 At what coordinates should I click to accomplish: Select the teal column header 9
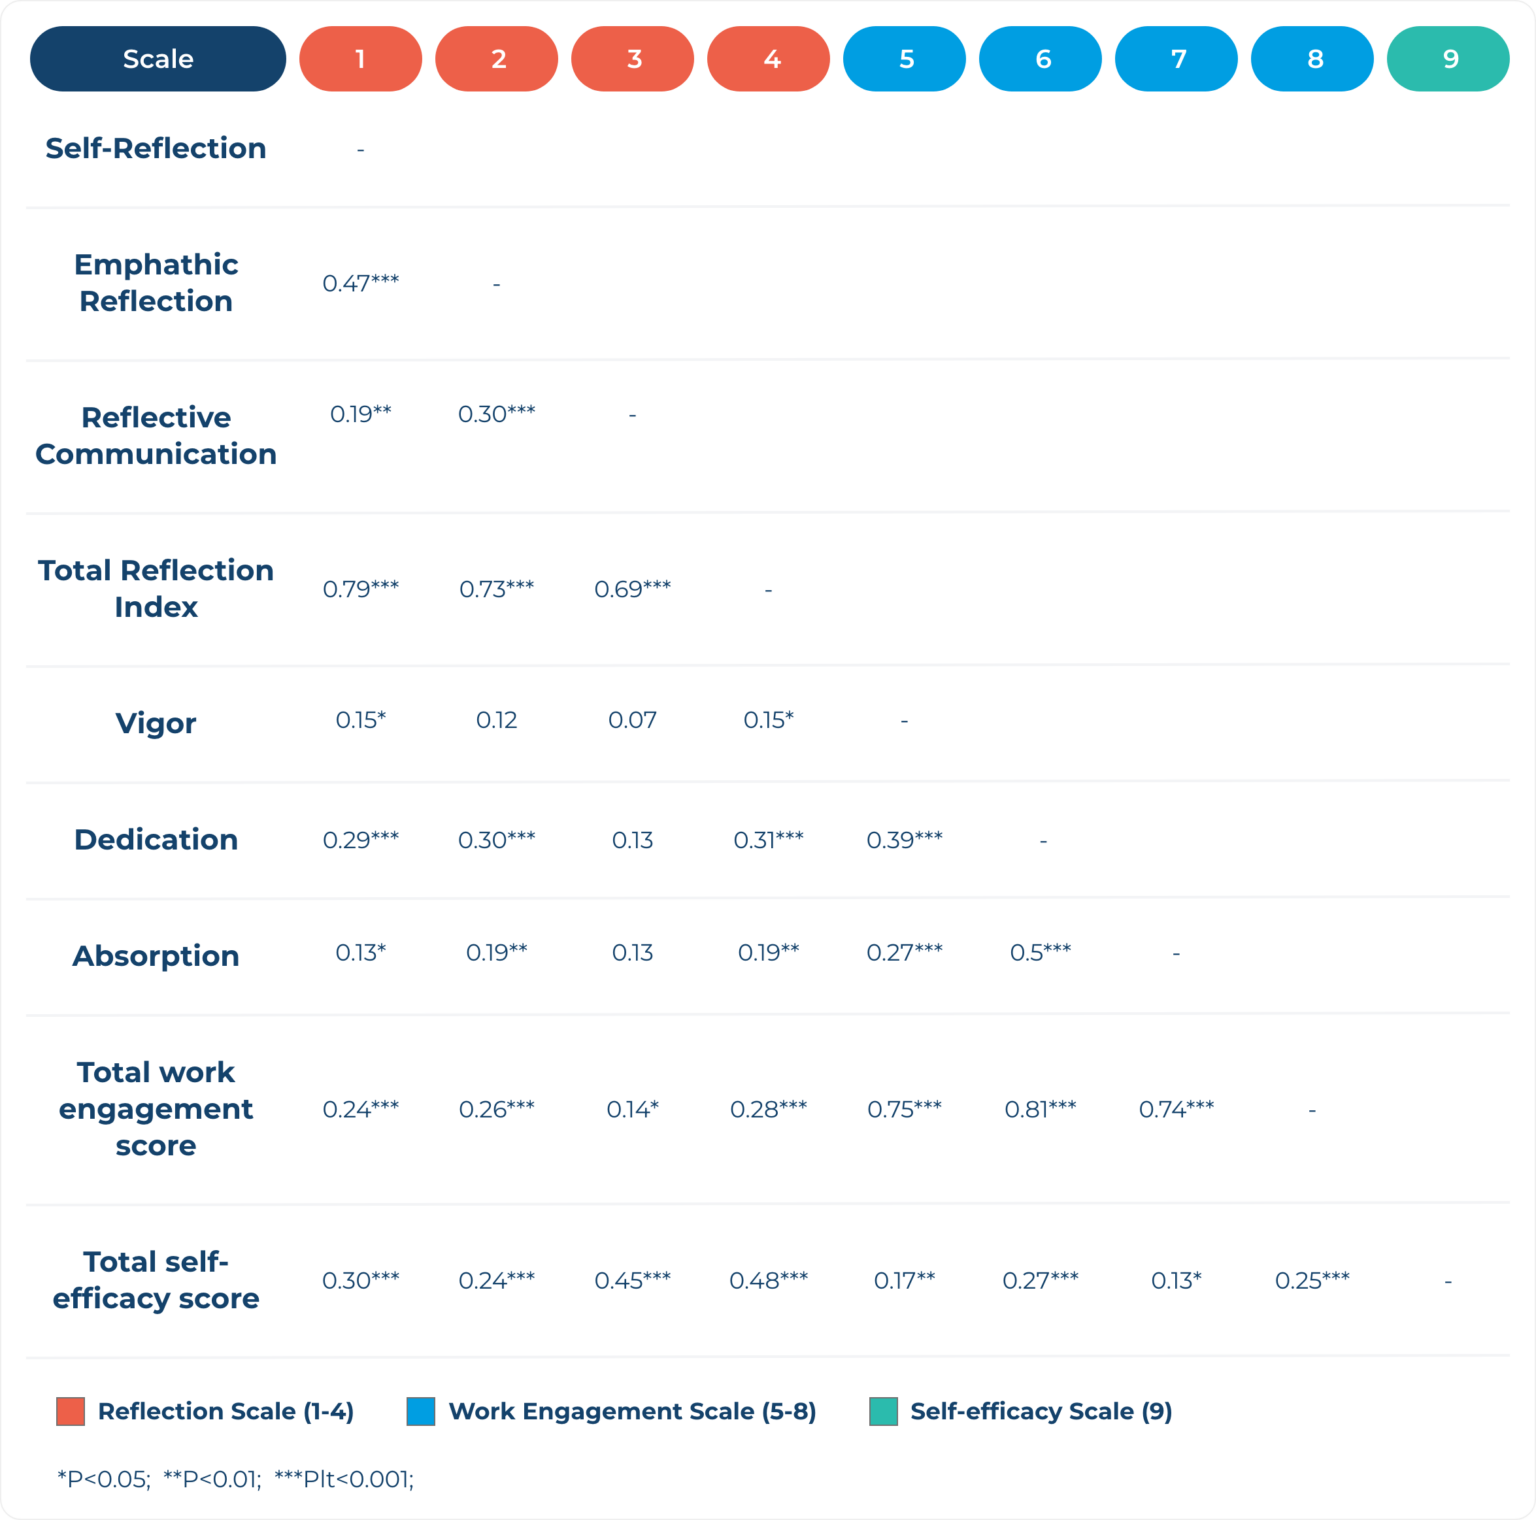pyautogui.click(x=1448, y=59)
